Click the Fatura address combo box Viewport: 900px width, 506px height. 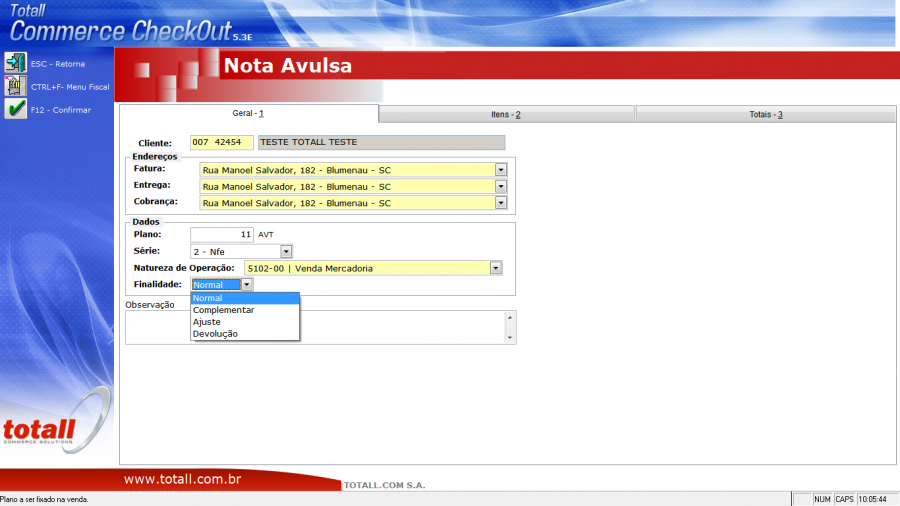(x=353, y=170)
